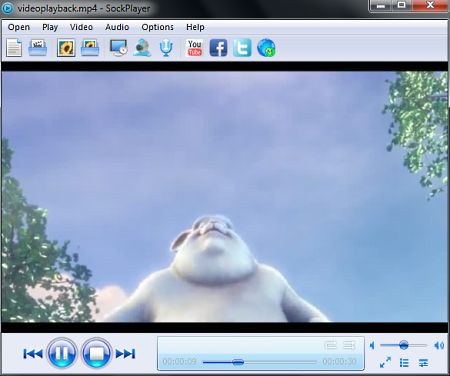Open the YouTube toolbar icon

195,48
